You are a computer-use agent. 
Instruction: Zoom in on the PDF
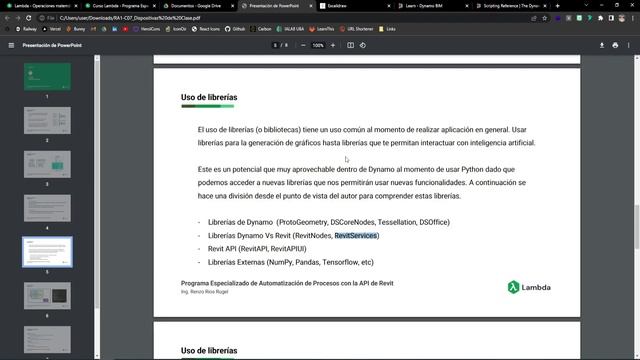[333, 45]
